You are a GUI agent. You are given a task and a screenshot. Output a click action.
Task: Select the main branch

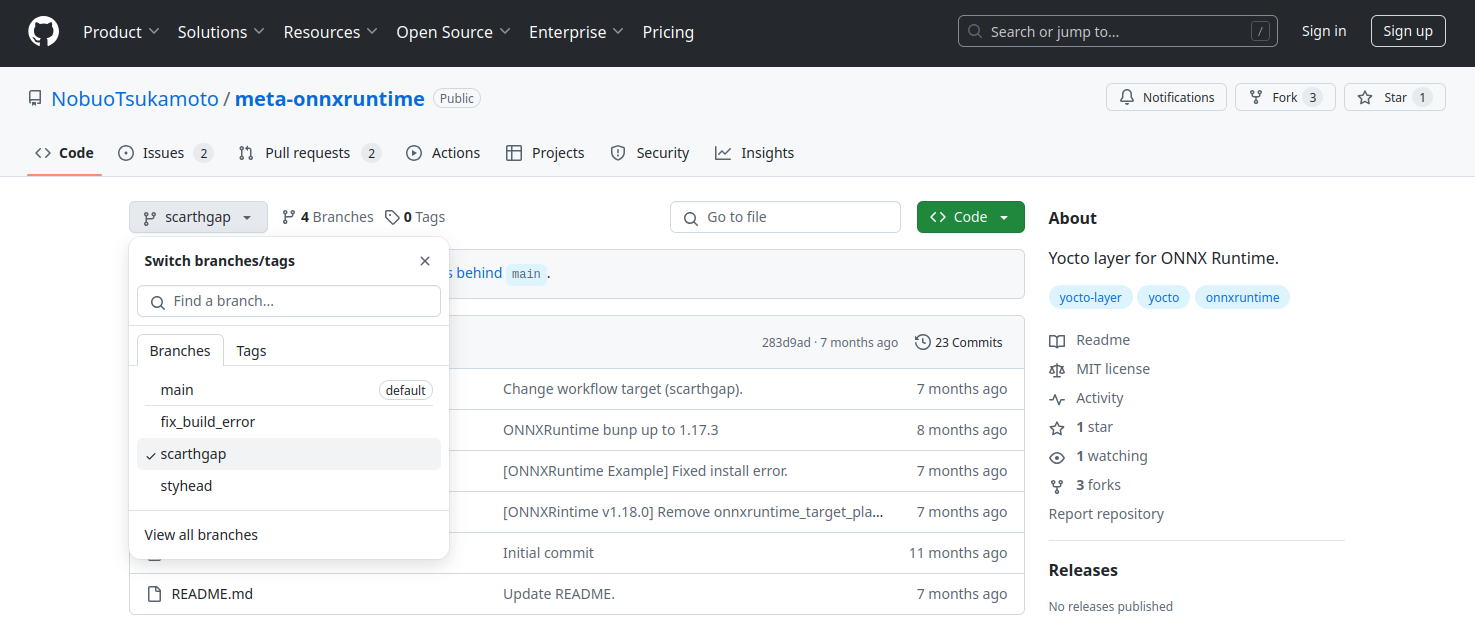tap(177, 390)
